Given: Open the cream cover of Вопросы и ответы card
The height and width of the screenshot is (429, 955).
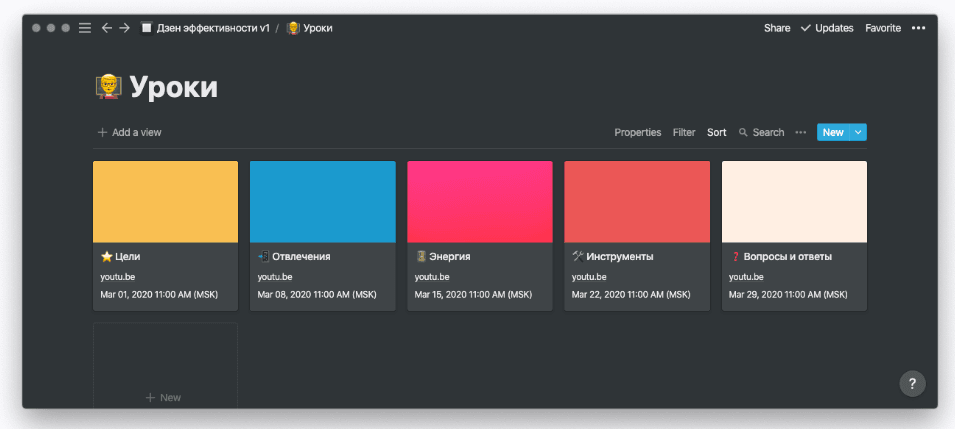Looking at the screenshot, I should (794, 202).
